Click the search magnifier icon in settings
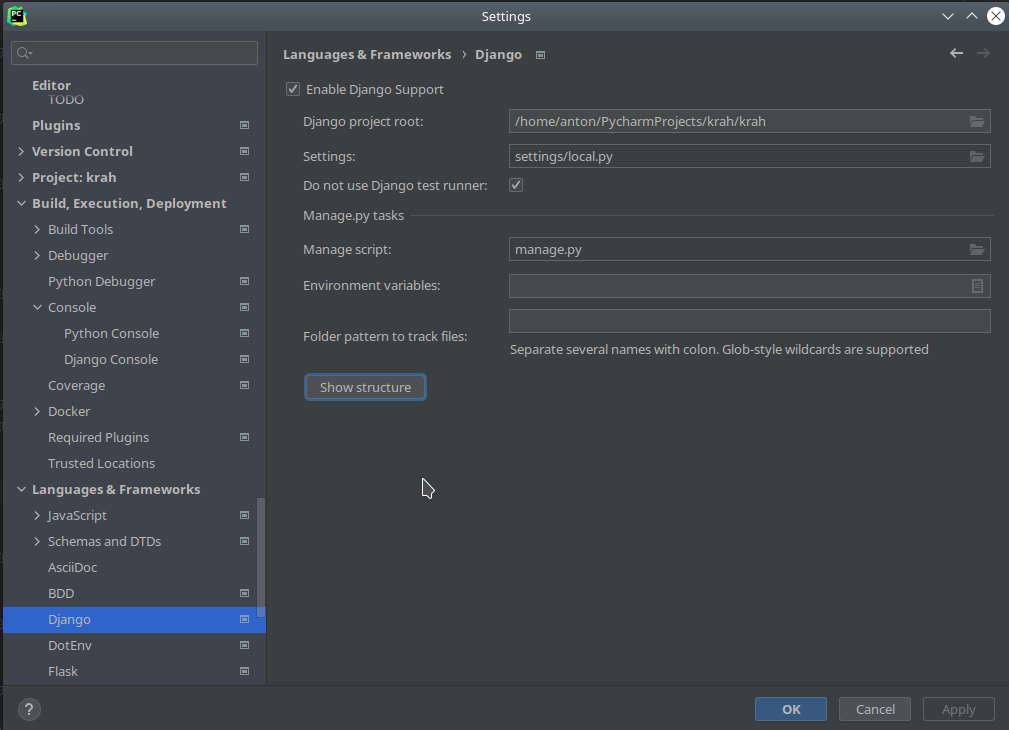Screen dimensions: 1009x730 click(23, 53)
